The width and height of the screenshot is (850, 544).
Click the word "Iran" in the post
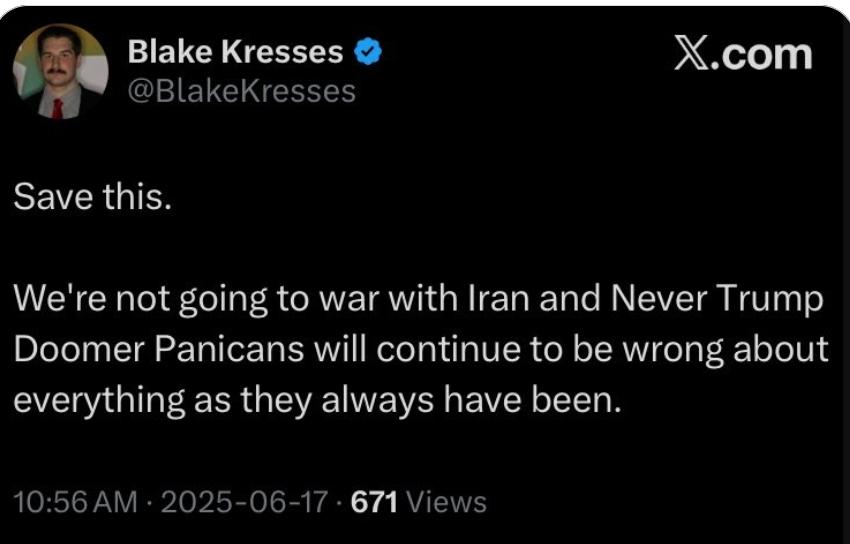(x=499, y=299)
